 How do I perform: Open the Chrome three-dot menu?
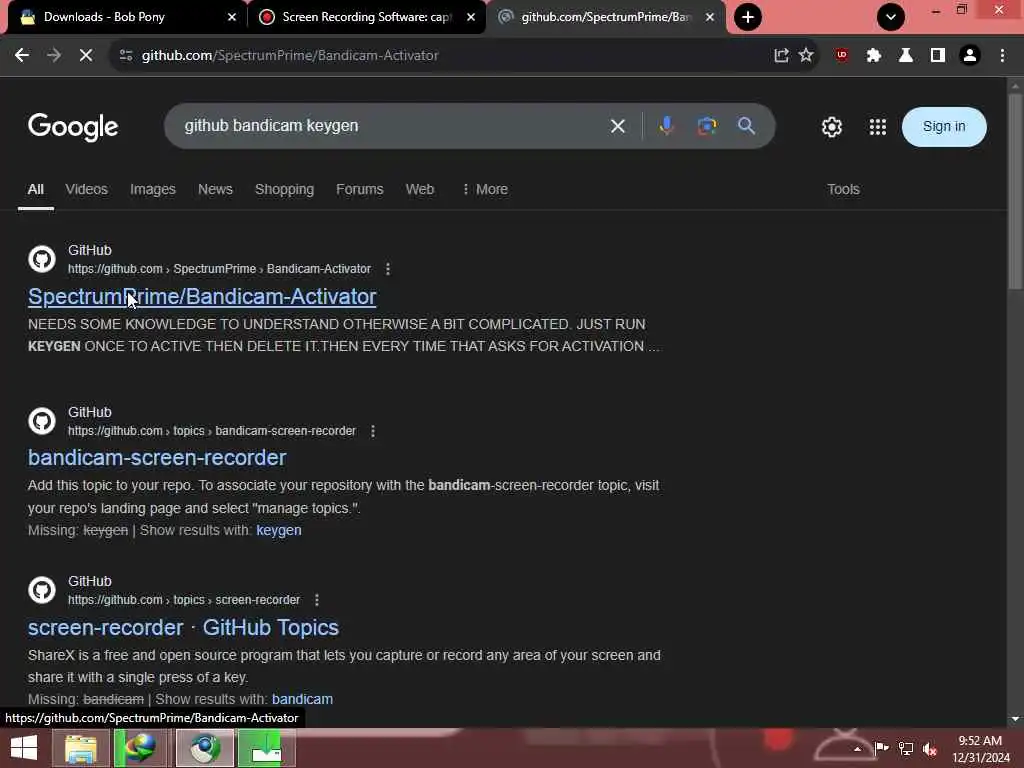(x=1002, y=56)
